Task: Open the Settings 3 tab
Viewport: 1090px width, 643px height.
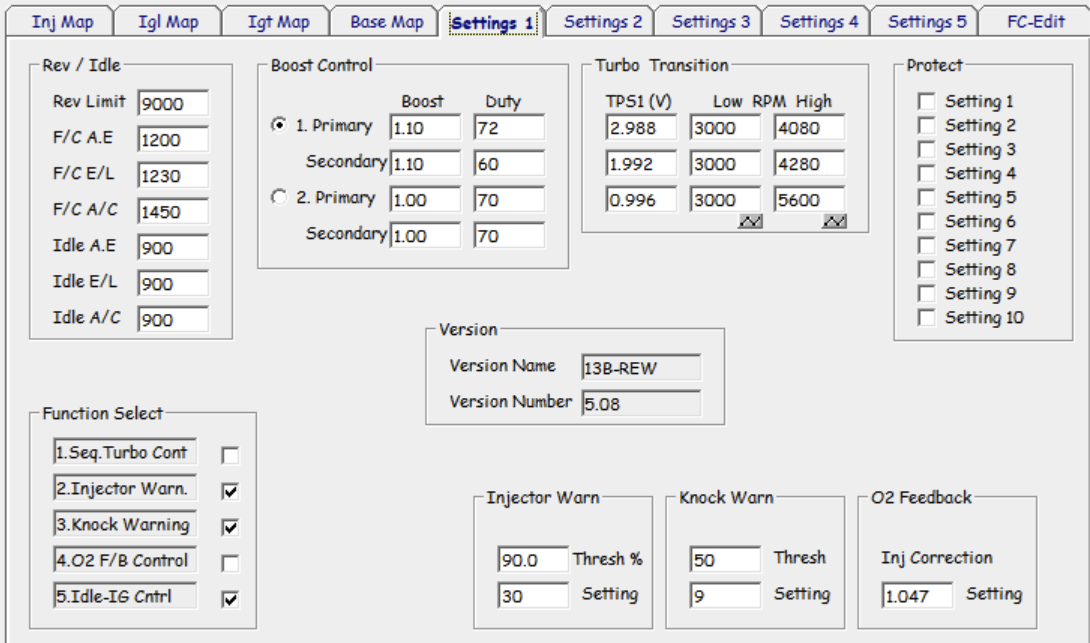Action: tap(710, 22)
